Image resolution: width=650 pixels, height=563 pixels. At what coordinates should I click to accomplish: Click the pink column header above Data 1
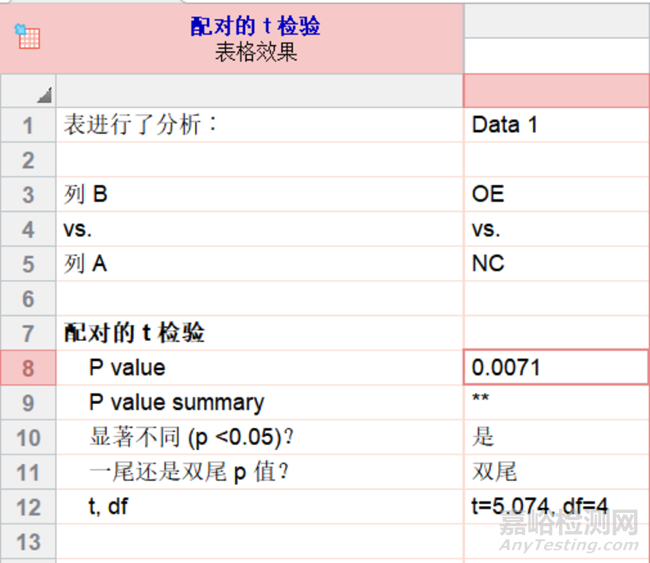coord(555,91)
